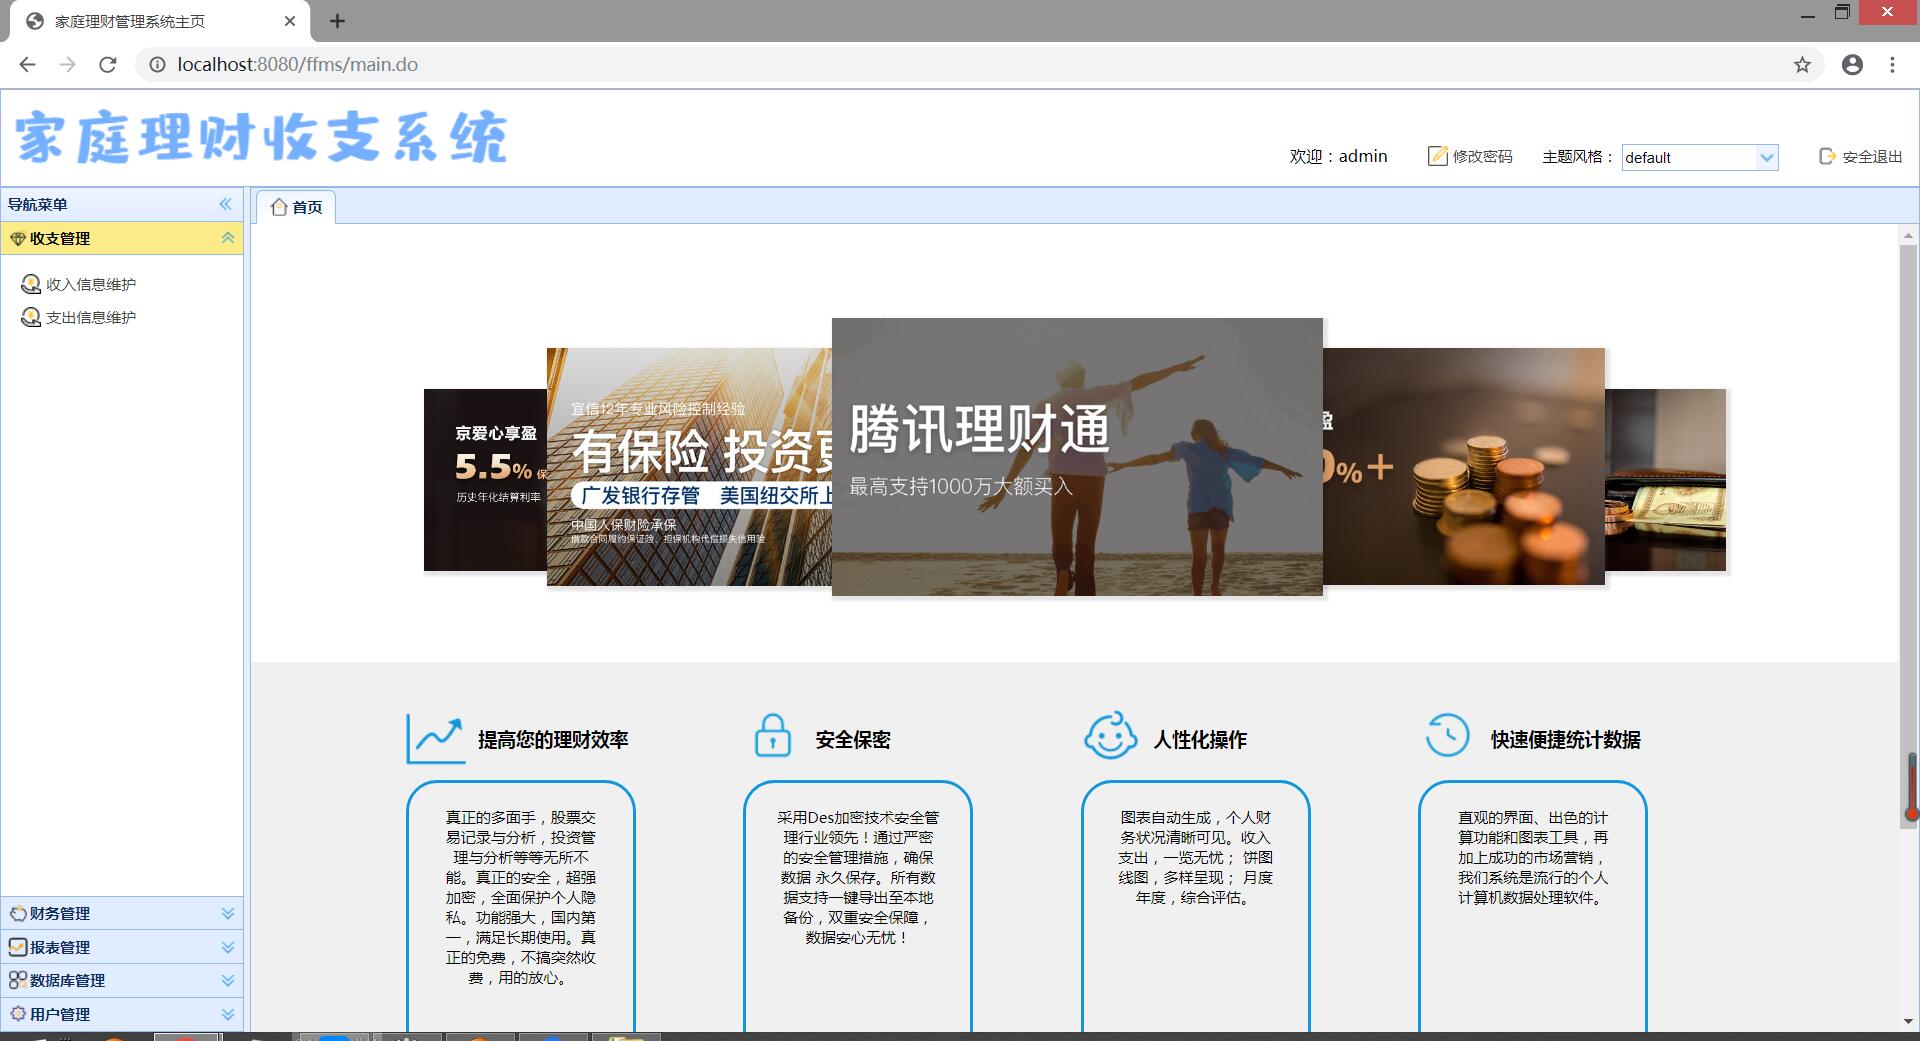This screenshot has width=1920, height=1041.
Task: Open the 主题风格 theme dropdown
Action: pos(1766,158)
